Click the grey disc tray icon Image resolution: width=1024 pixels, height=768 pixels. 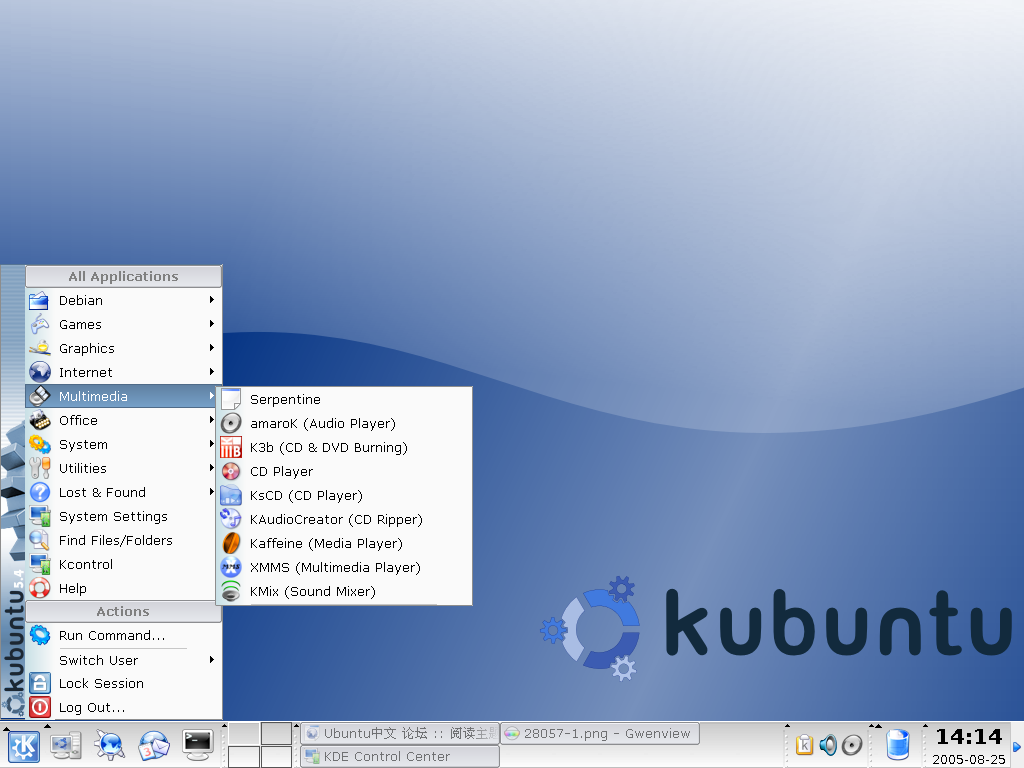coord(852,744)
